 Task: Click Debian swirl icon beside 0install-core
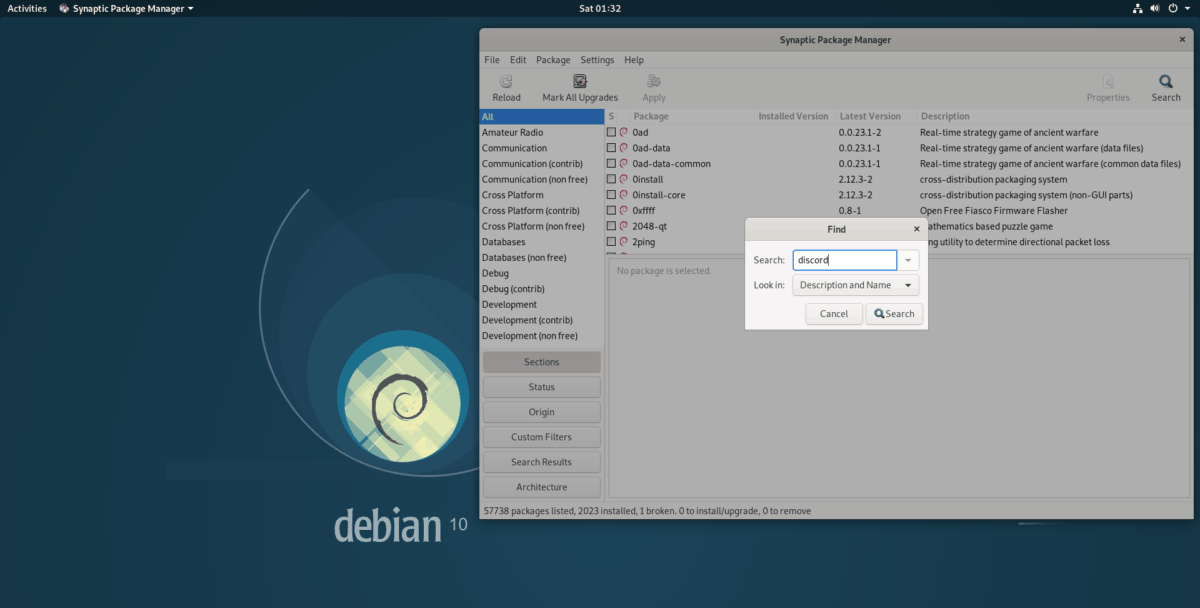coord(624,195)
